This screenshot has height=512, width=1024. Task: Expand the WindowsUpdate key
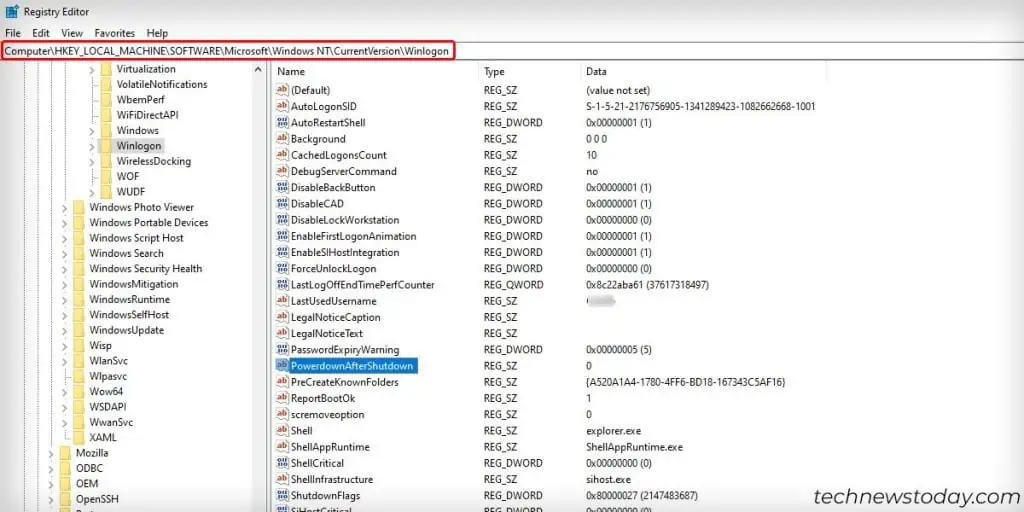coord(64,330)
